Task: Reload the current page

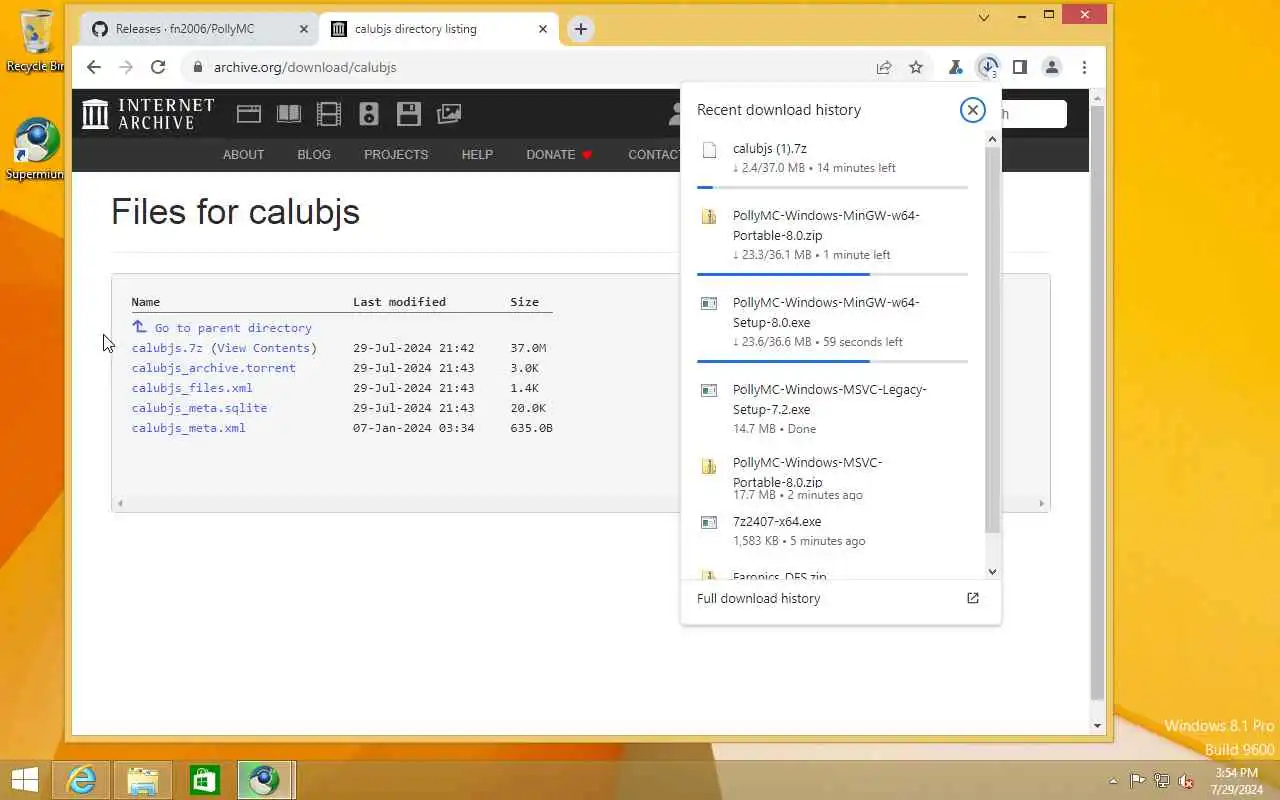Action: click(158, 67)
